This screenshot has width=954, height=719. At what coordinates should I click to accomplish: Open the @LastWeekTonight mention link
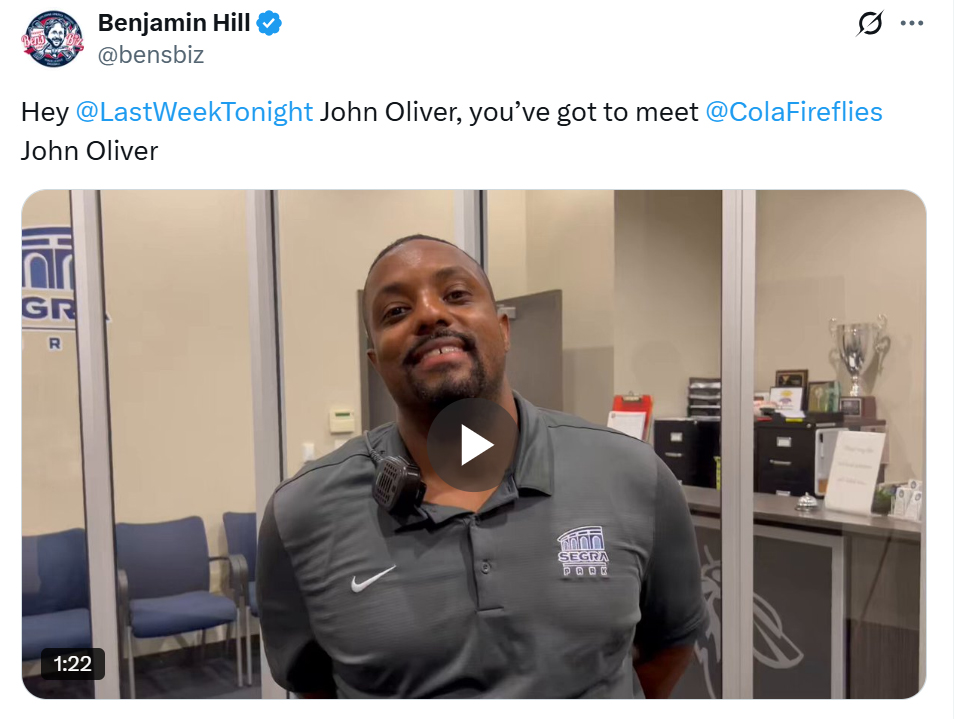pyautogui.click(x=194, y=112)
